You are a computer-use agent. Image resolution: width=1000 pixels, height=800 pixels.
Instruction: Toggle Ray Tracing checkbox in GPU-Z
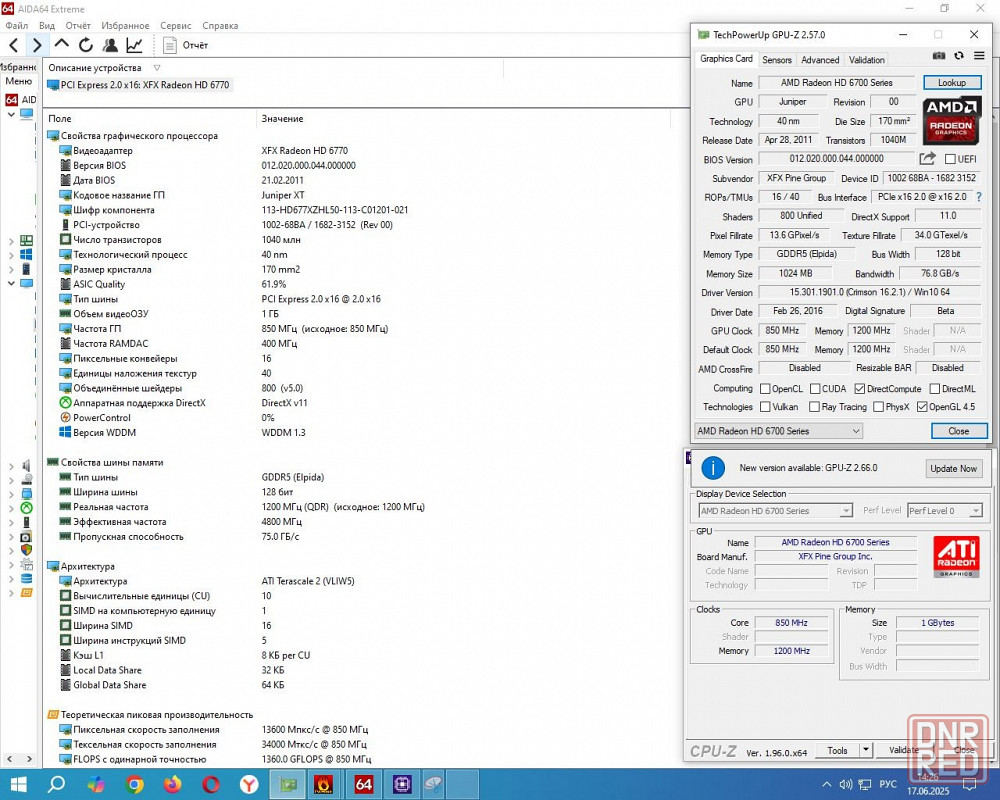coord(814,406)
